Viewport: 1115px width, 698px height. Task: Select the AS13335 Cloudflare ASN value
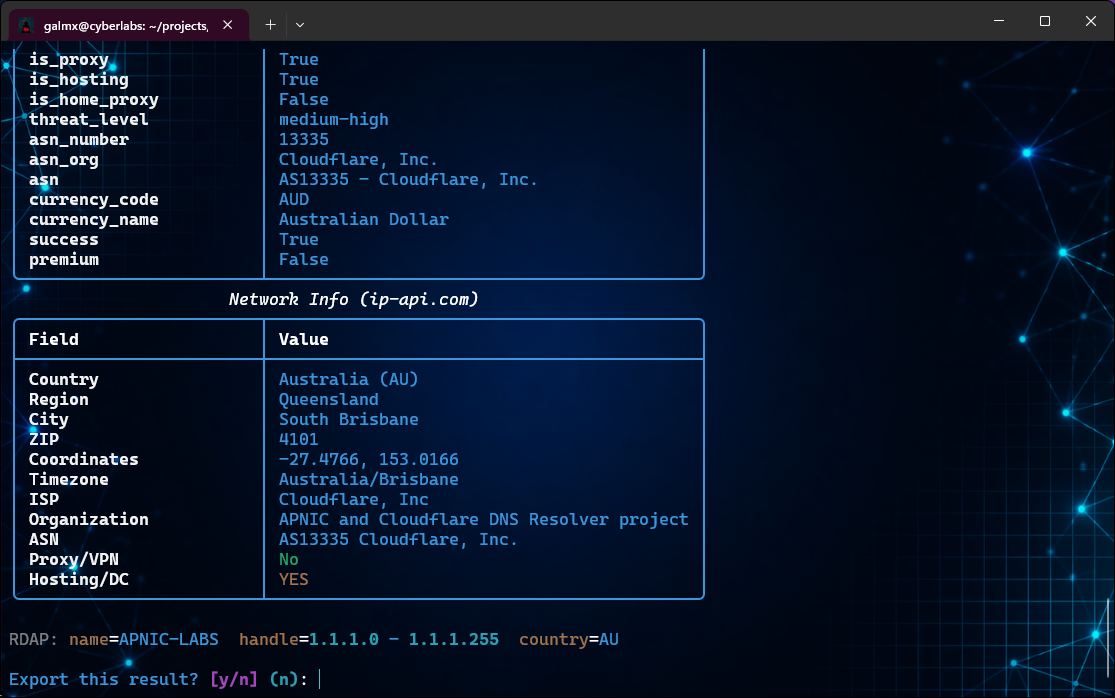point(398,539)
